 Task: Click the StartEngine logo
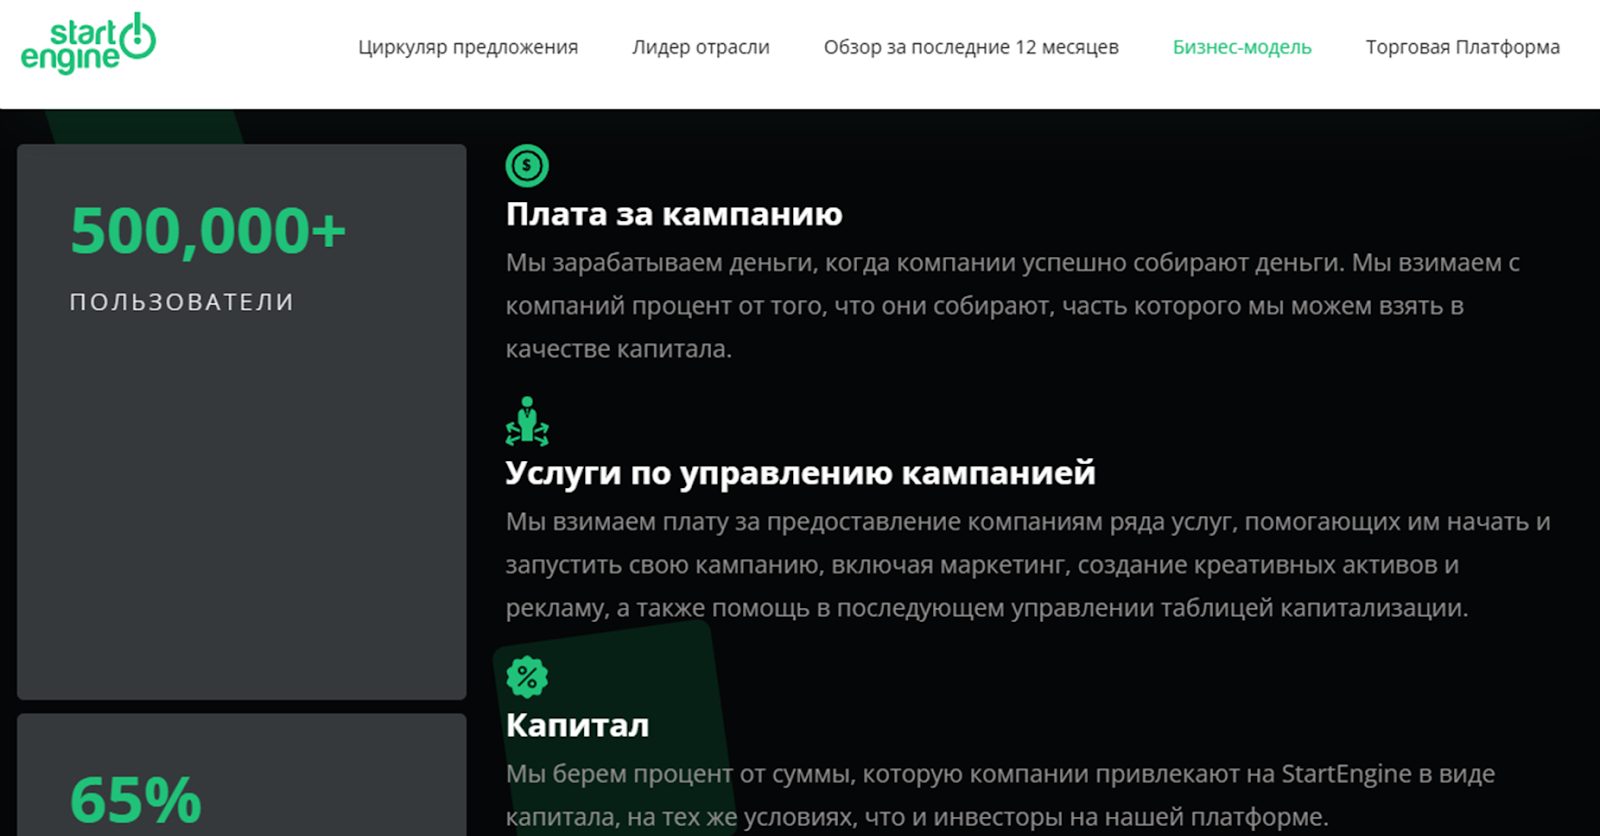click(x=88, y=44)
